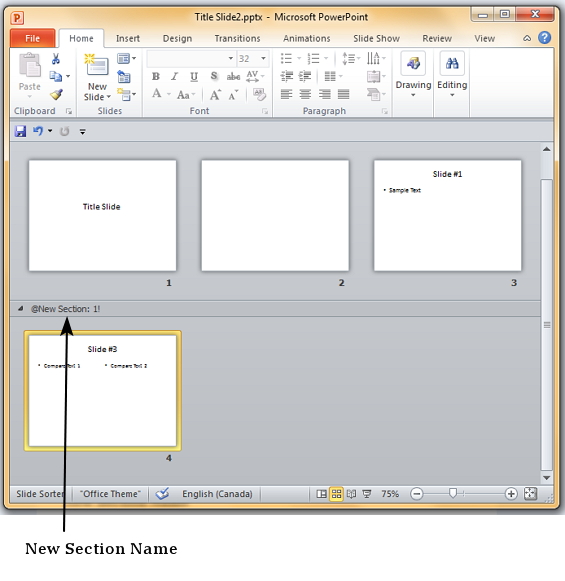Viewport: 565px width, 581px height.
Task: Switch to Normal view button
Action: 321,494
